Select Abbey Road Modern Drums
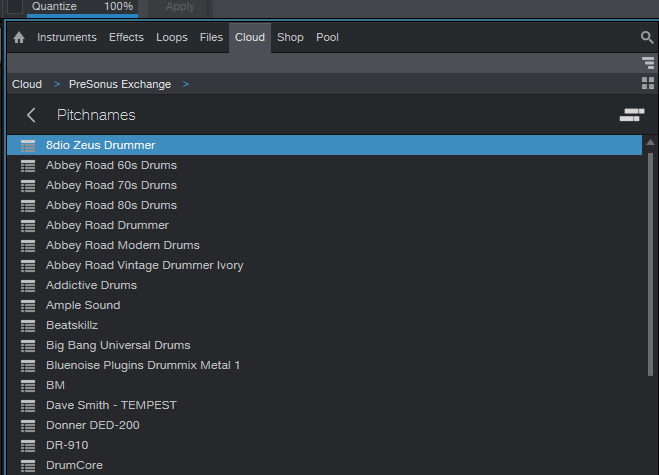The height and width of the screenshot is (475, 659). [x=324, y=245]
